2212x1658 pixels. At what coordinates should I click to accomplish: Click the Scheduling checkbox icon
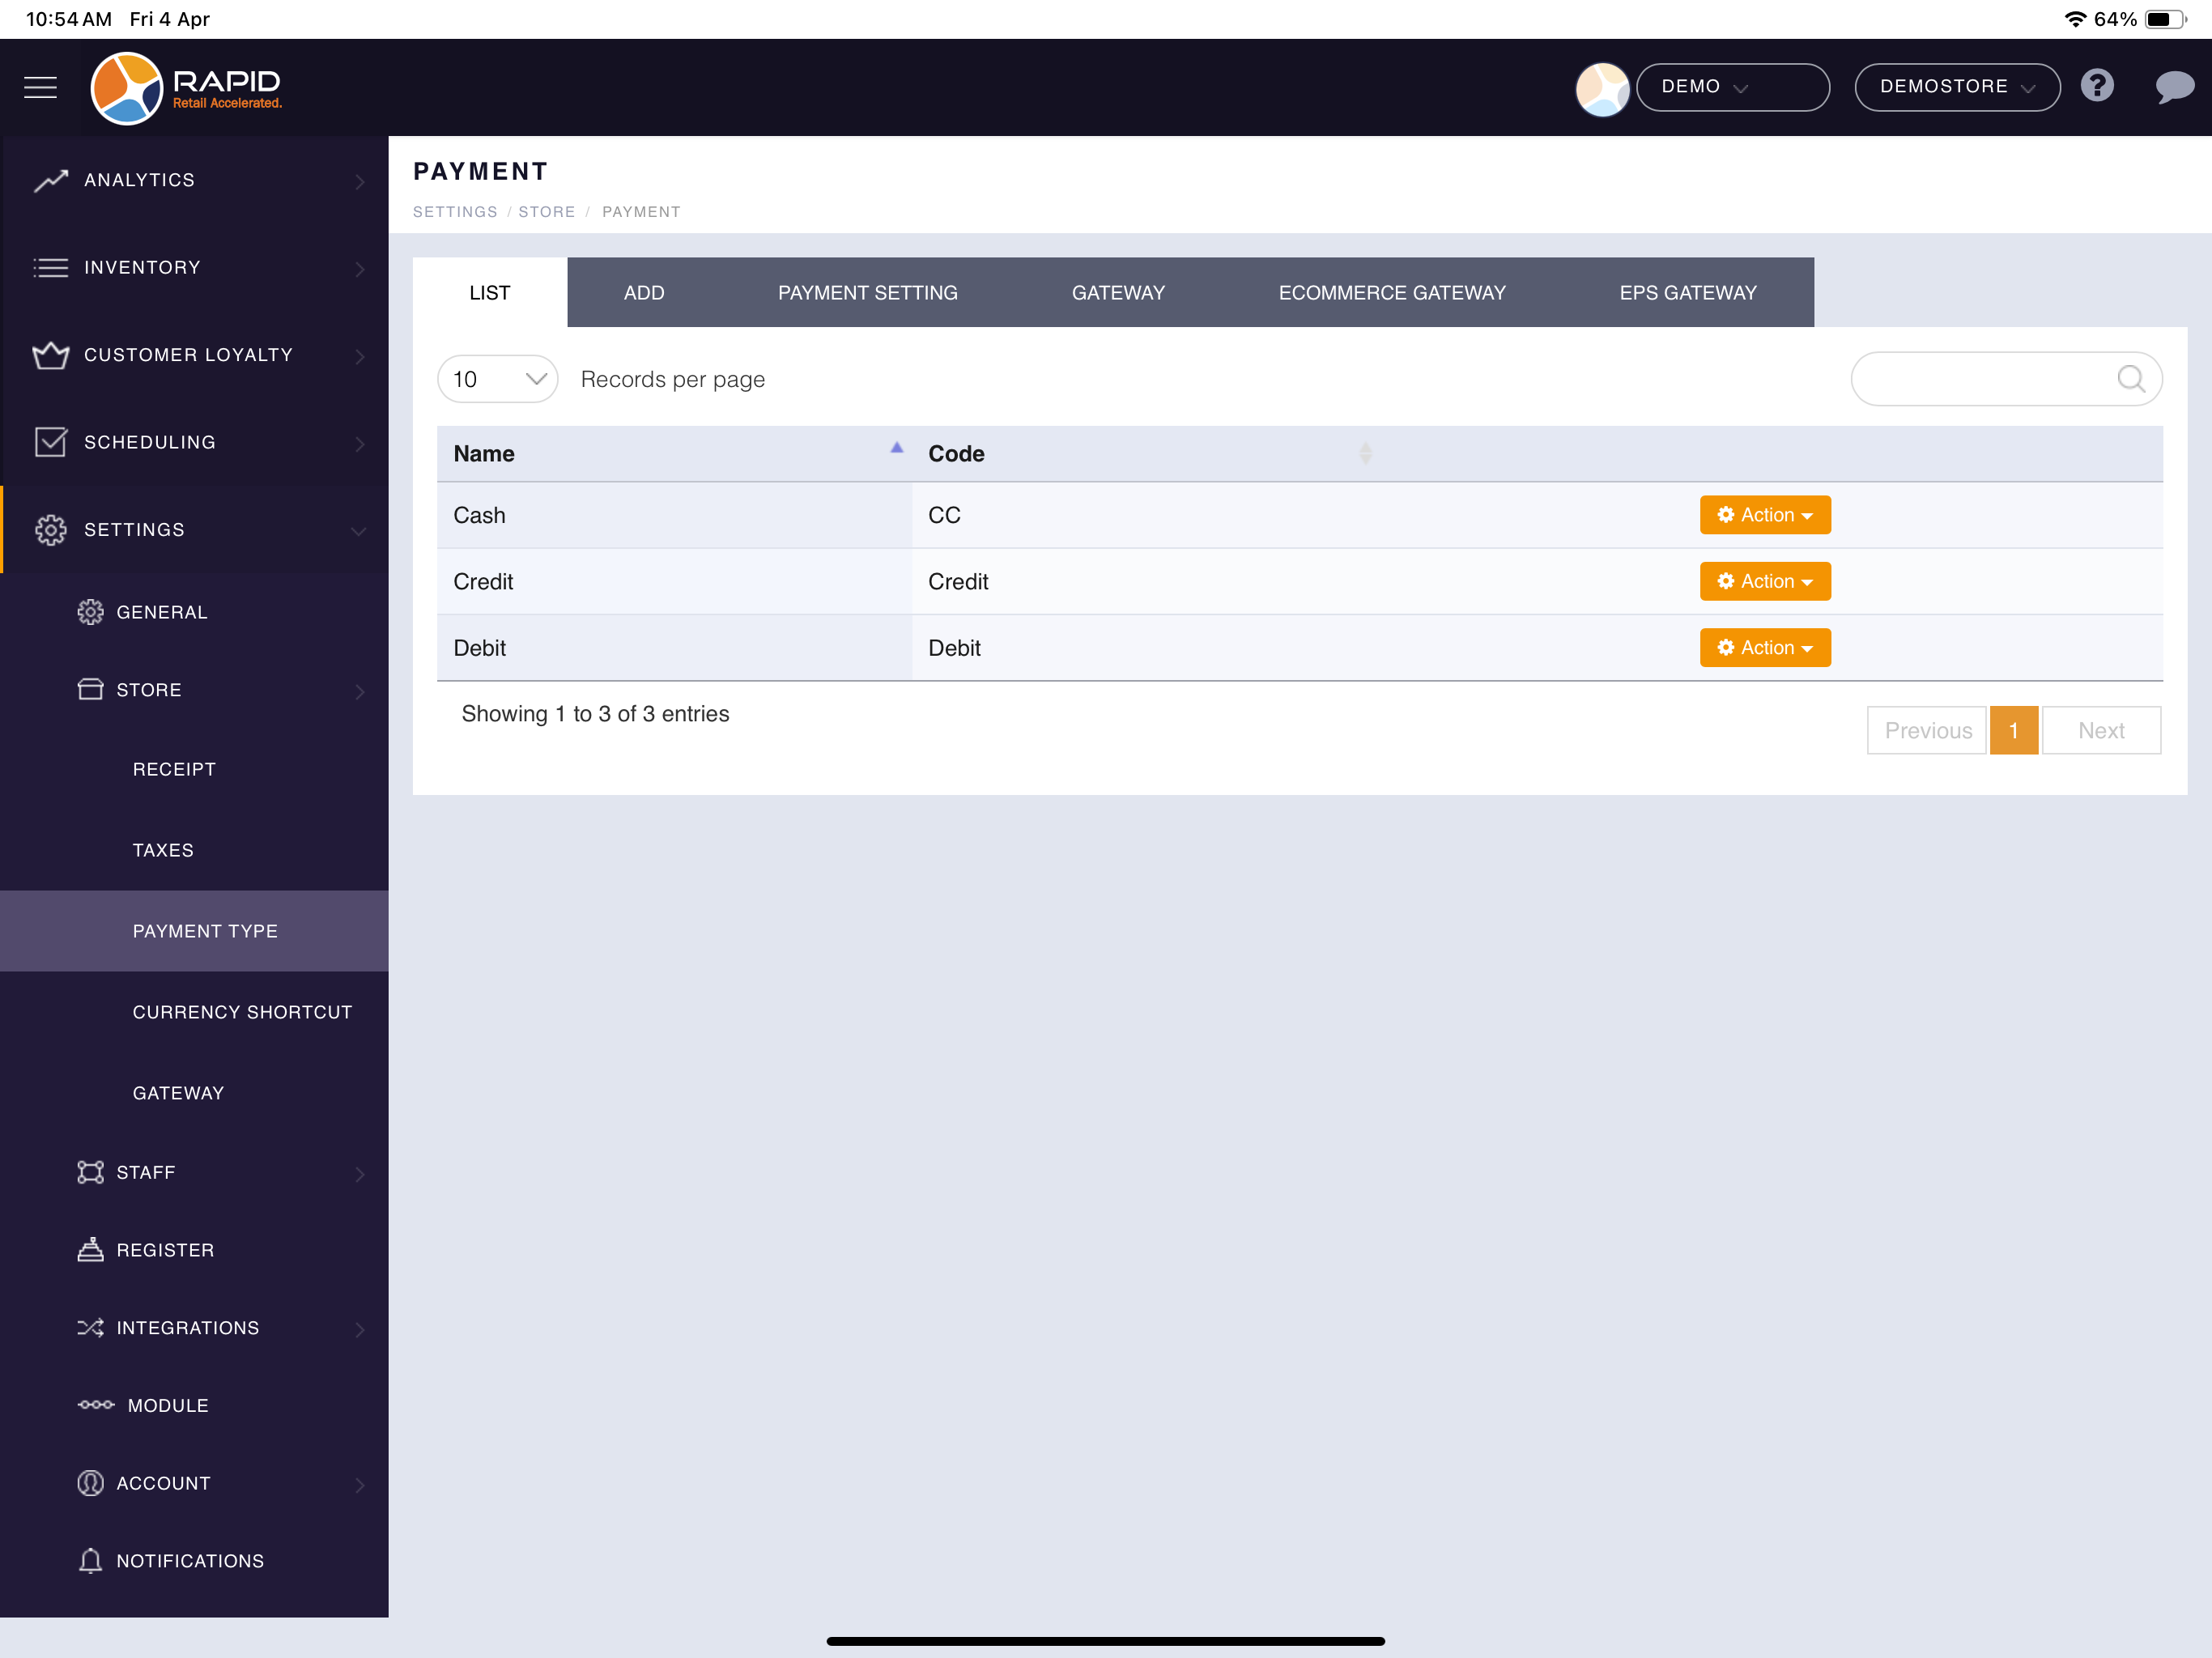point(51,442)
